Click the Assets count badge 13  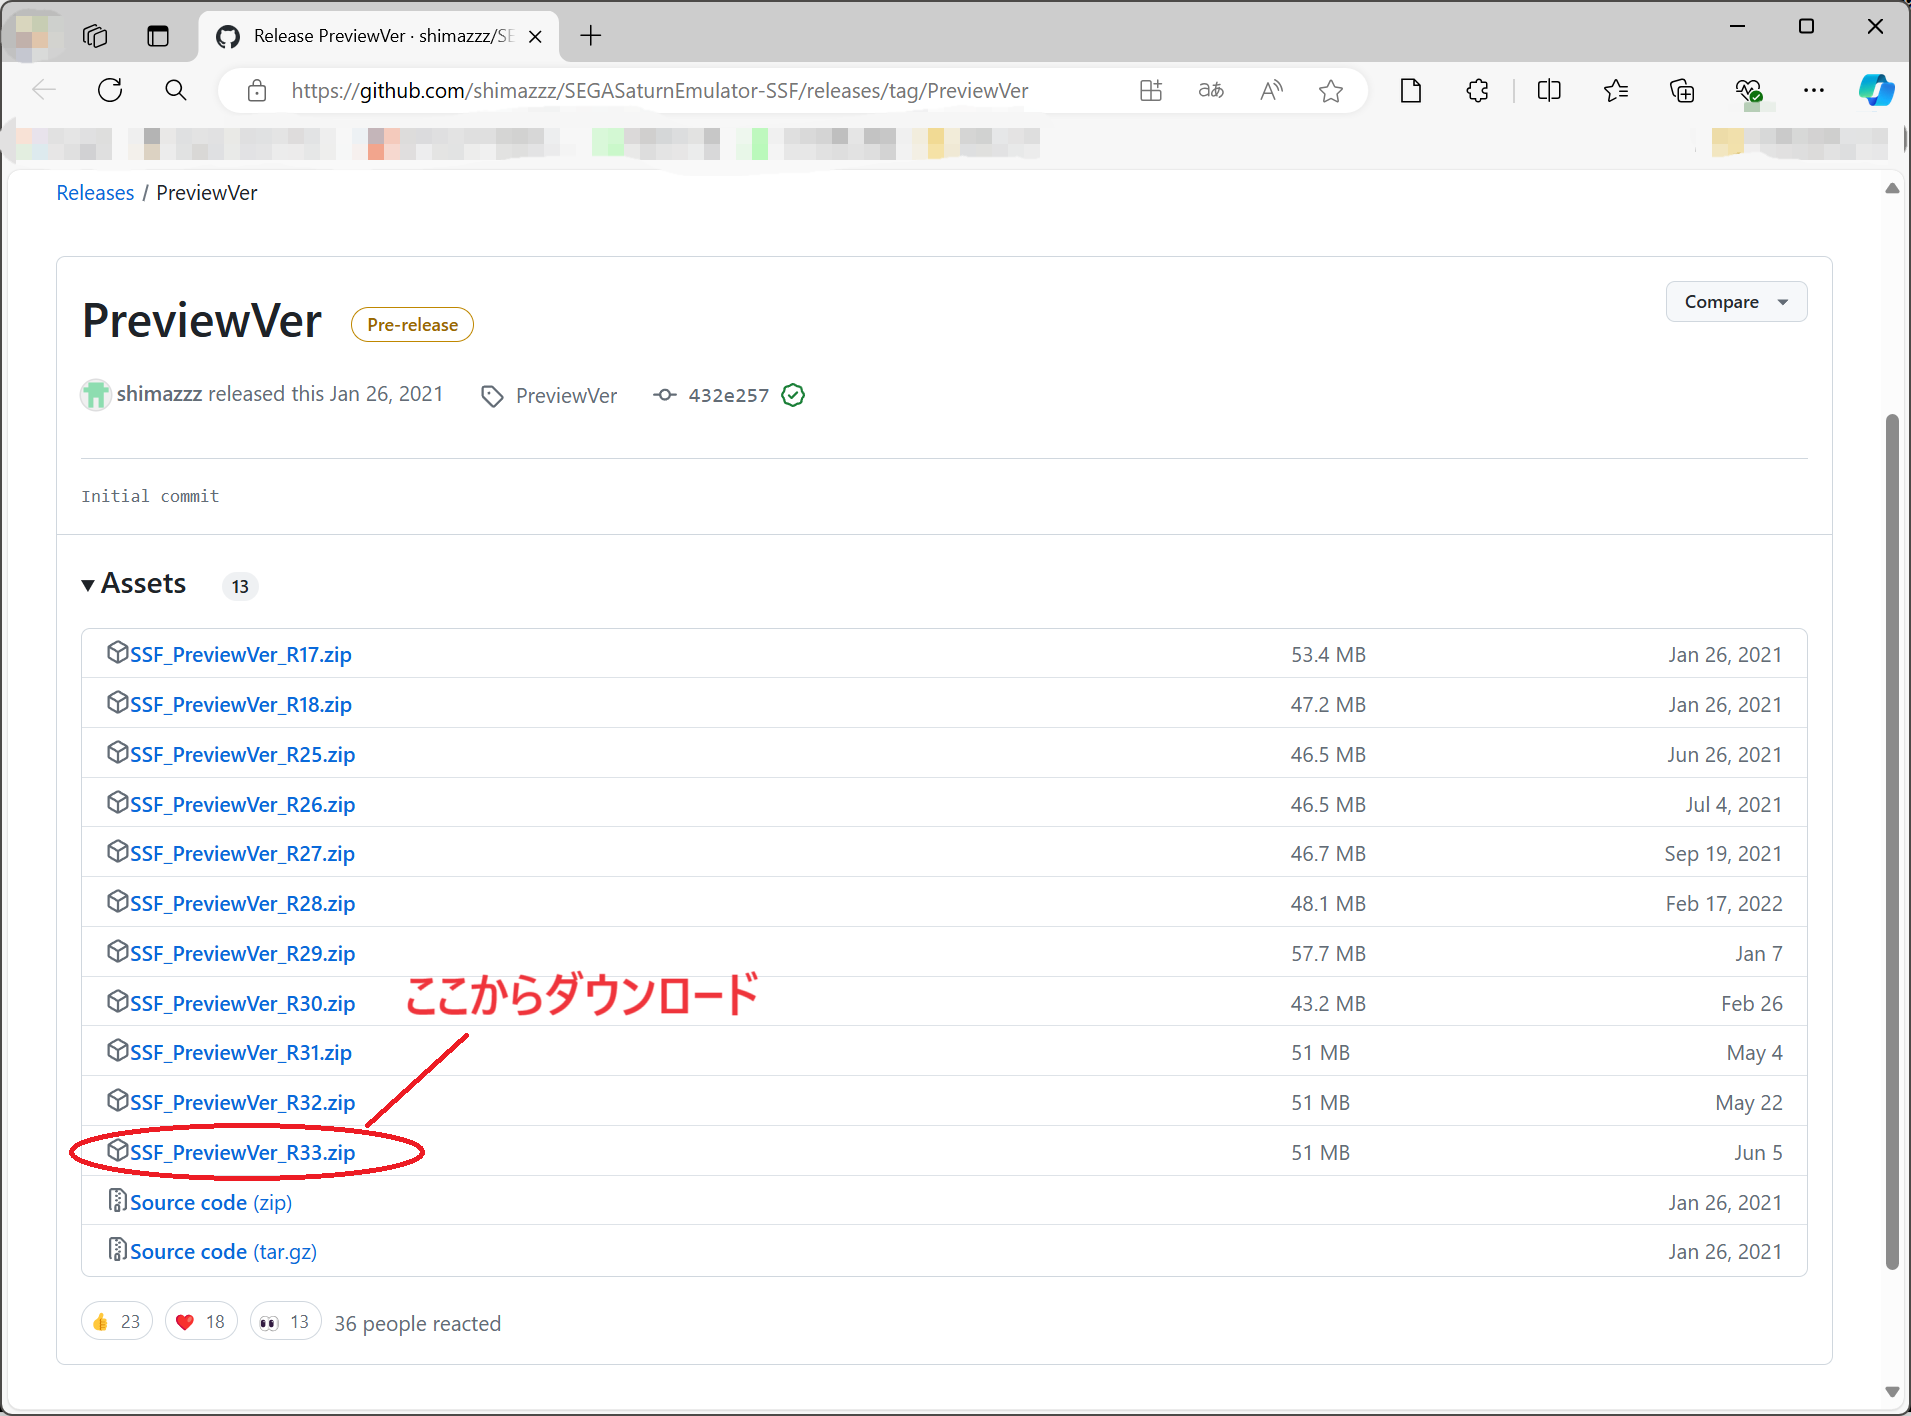click(240, 587)
